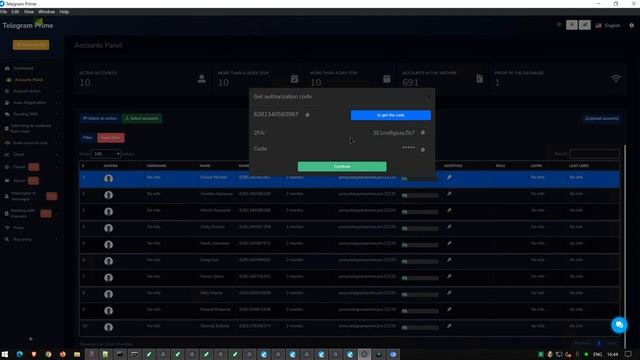Open the File menu

click(4, 12)
